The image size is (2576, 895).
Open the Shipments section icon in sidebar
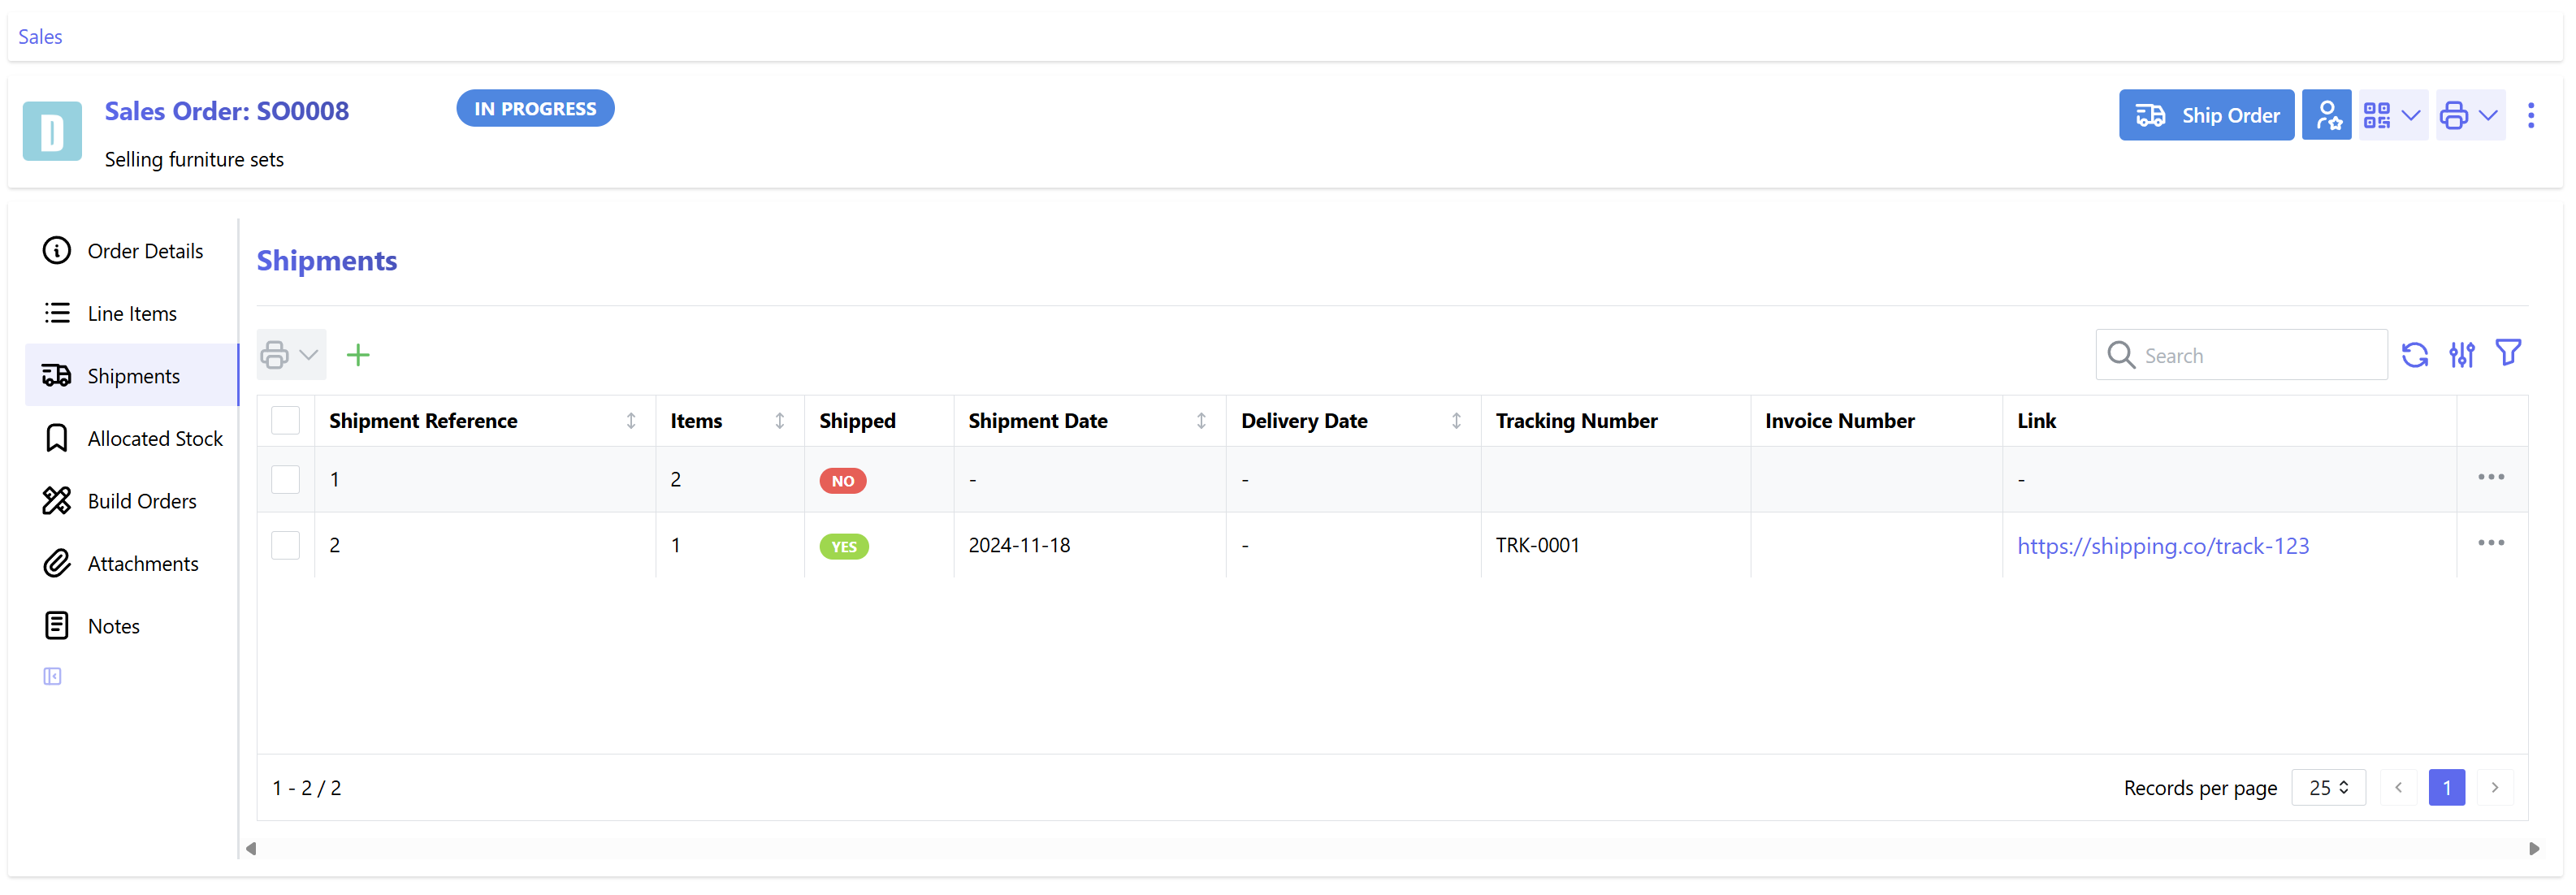57,375
